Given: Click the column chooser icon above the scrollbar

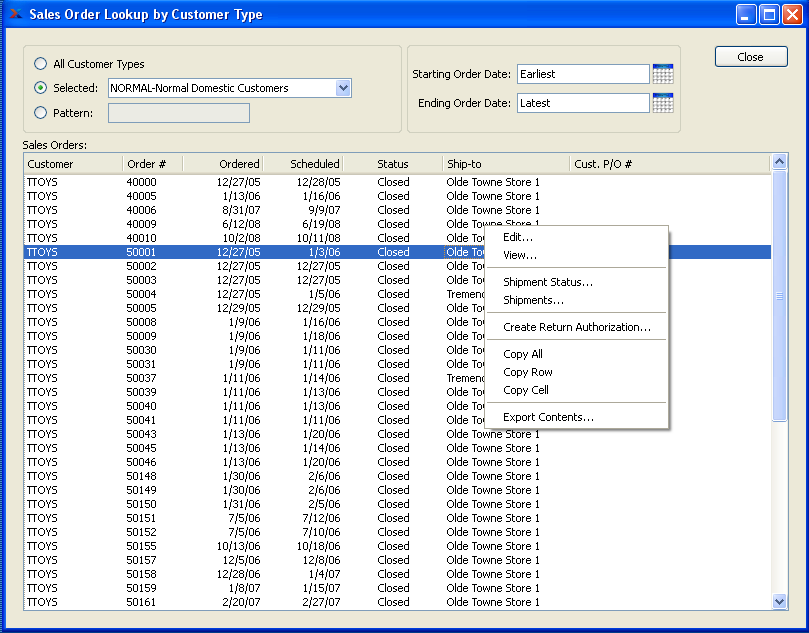Looking at the screenshot, I should tap(779, 163).
